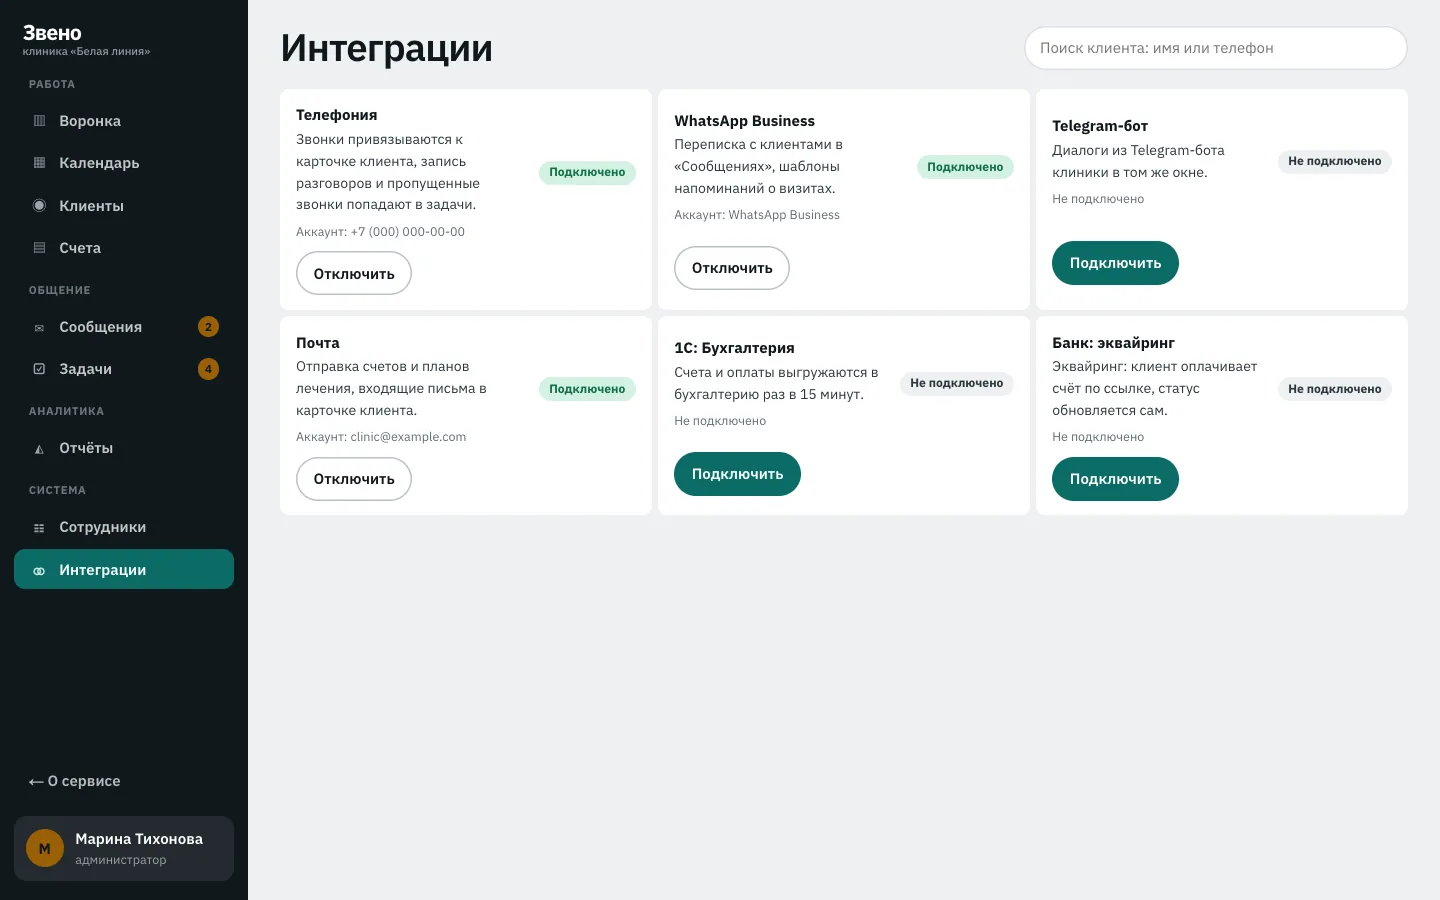
Task: Click the Счета list icon
Action: (39, 248)
